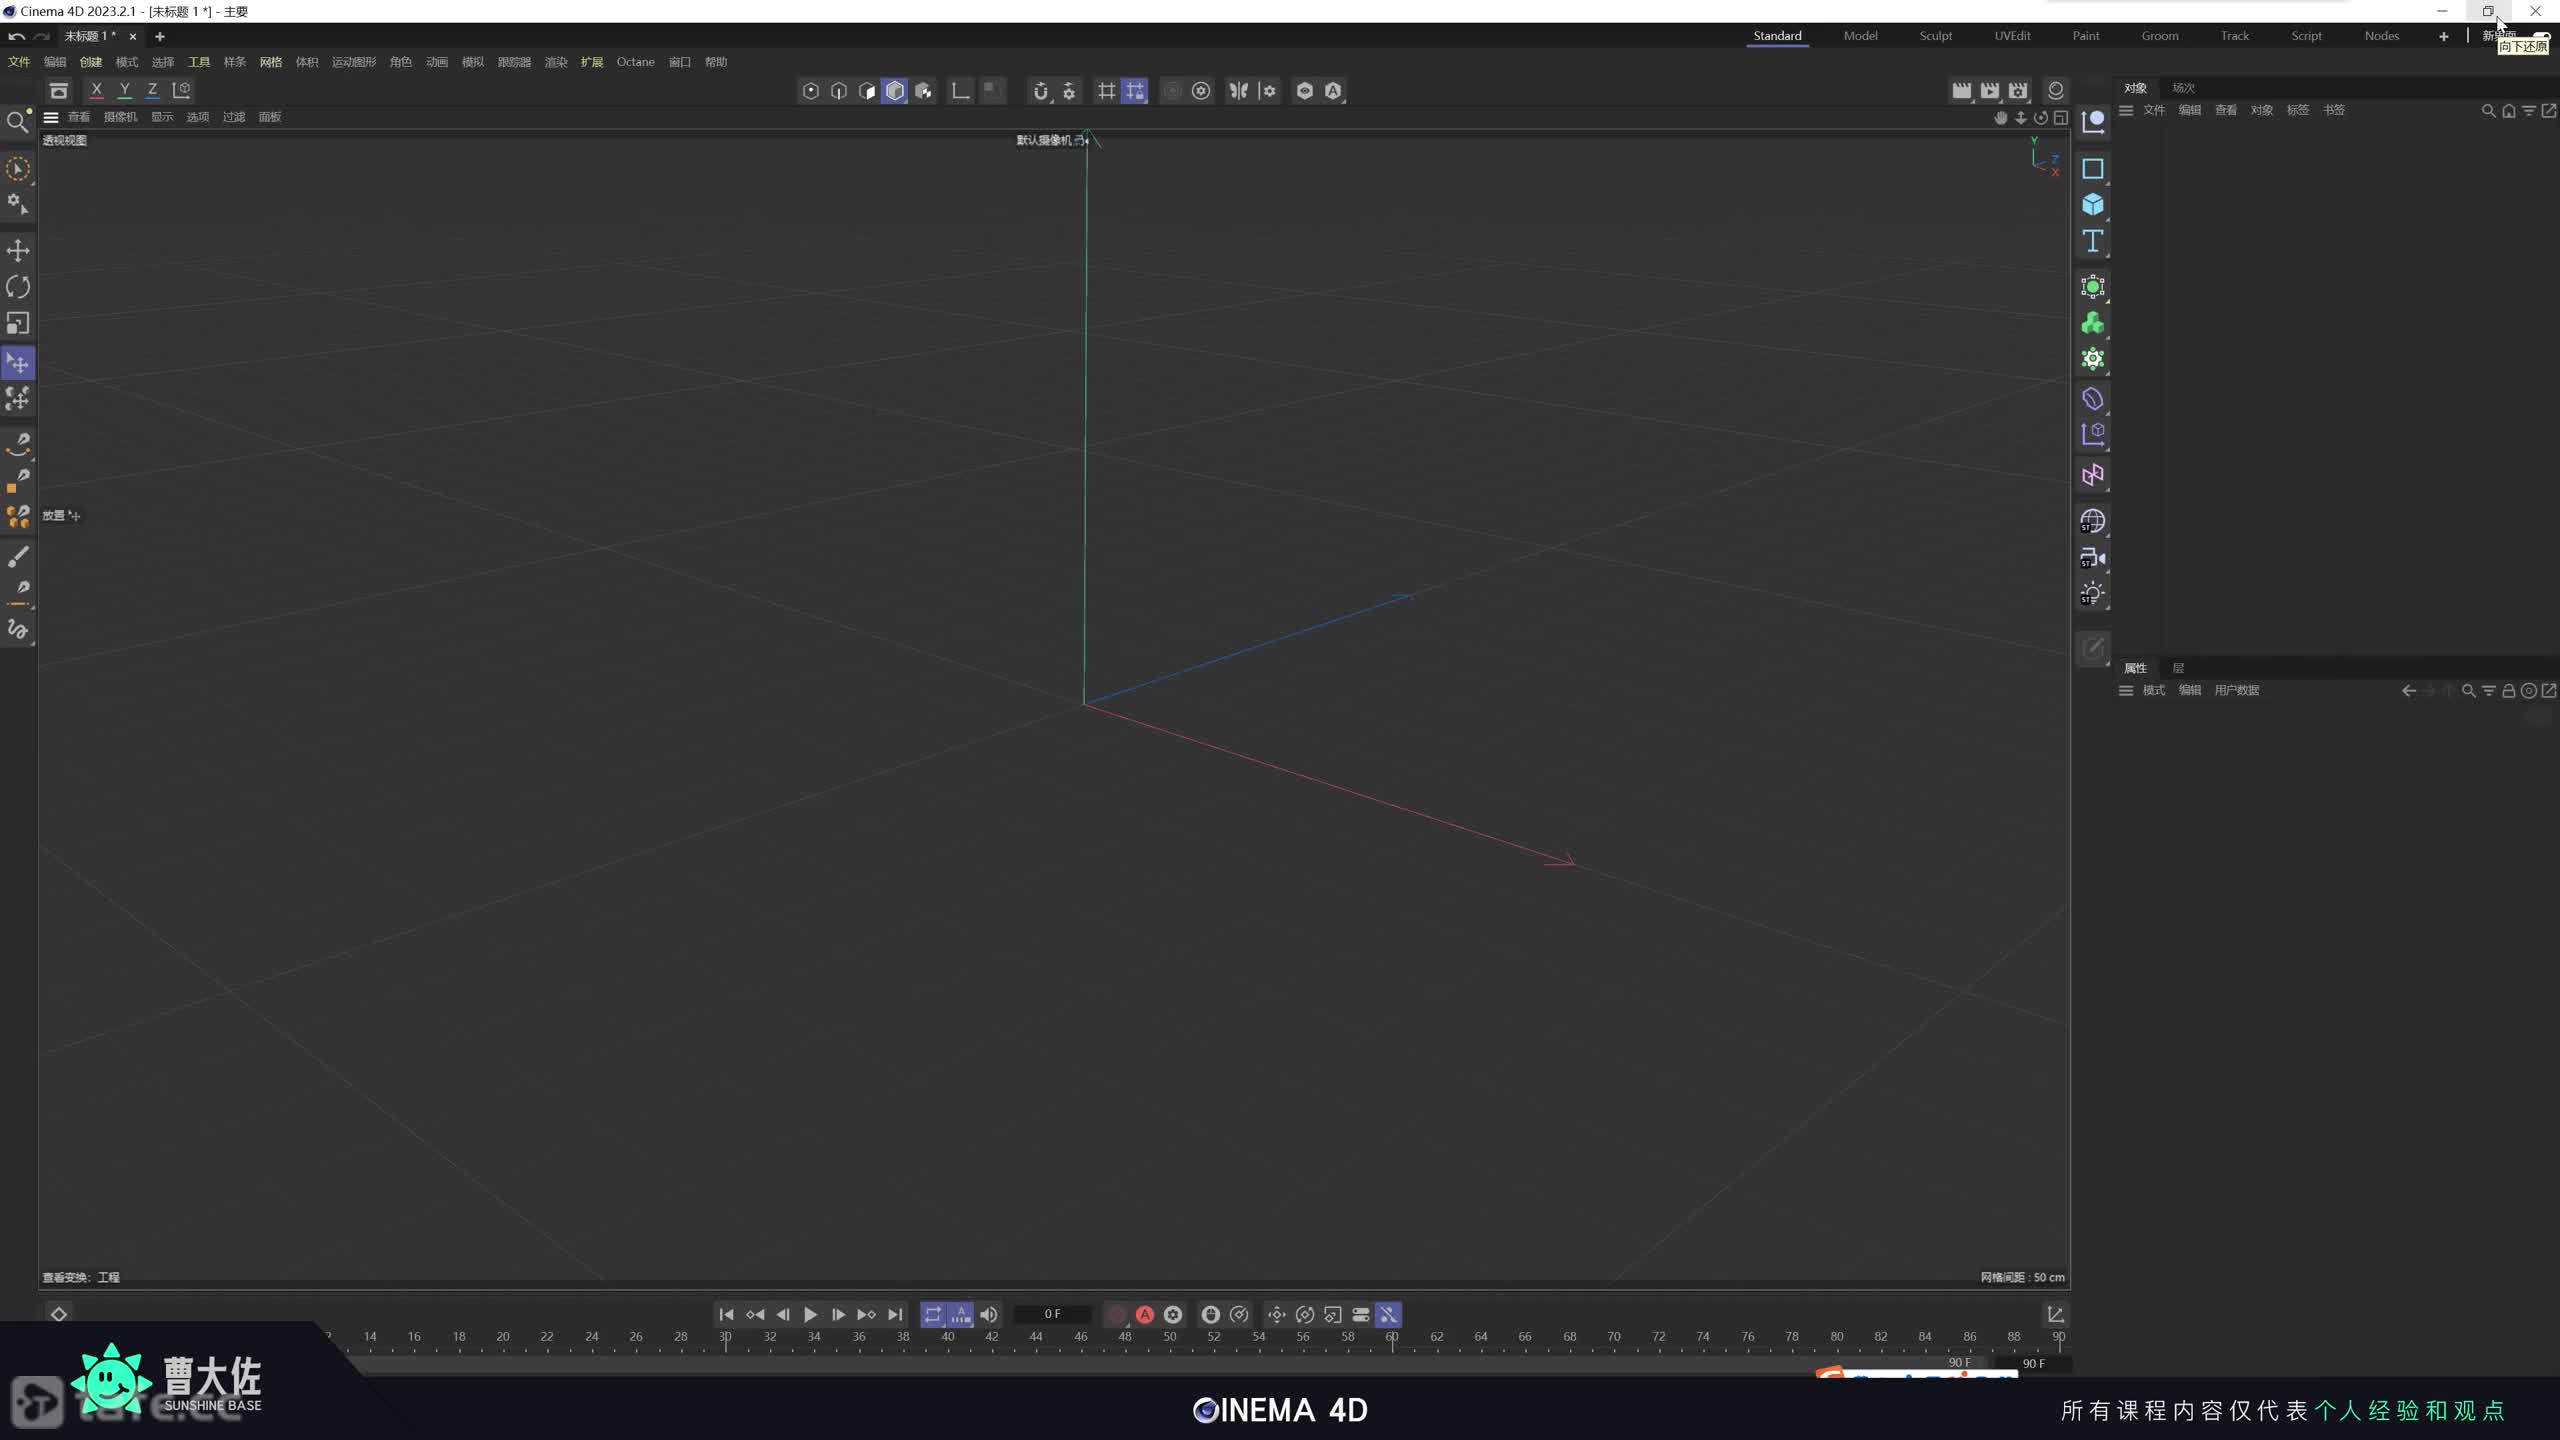Add a Camera object from the right palette

(x=2092, y=558)
